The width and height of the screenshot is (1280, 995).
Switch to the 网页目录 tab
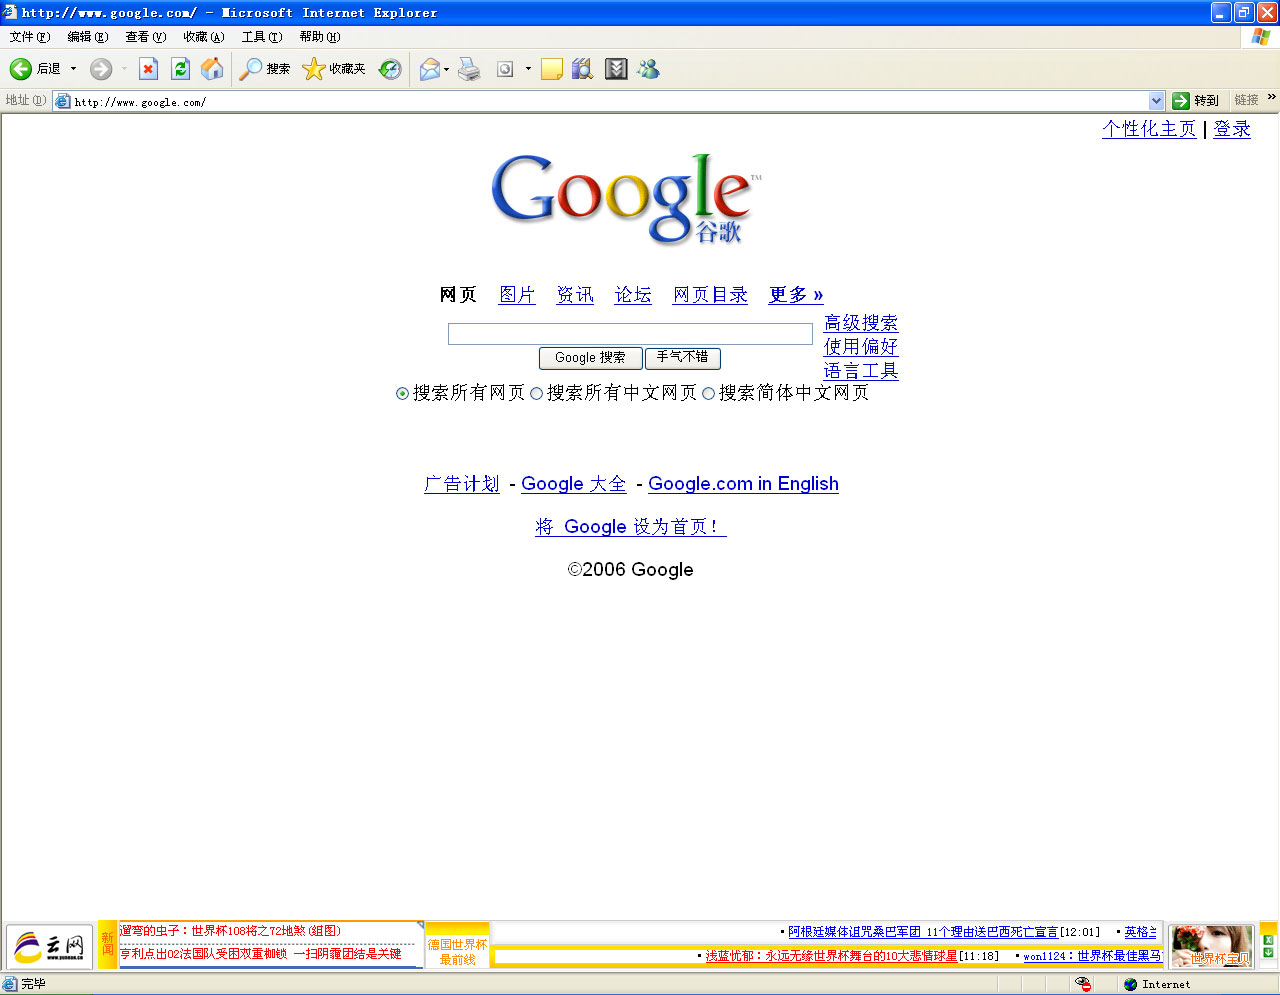click(x=710, y=295)
